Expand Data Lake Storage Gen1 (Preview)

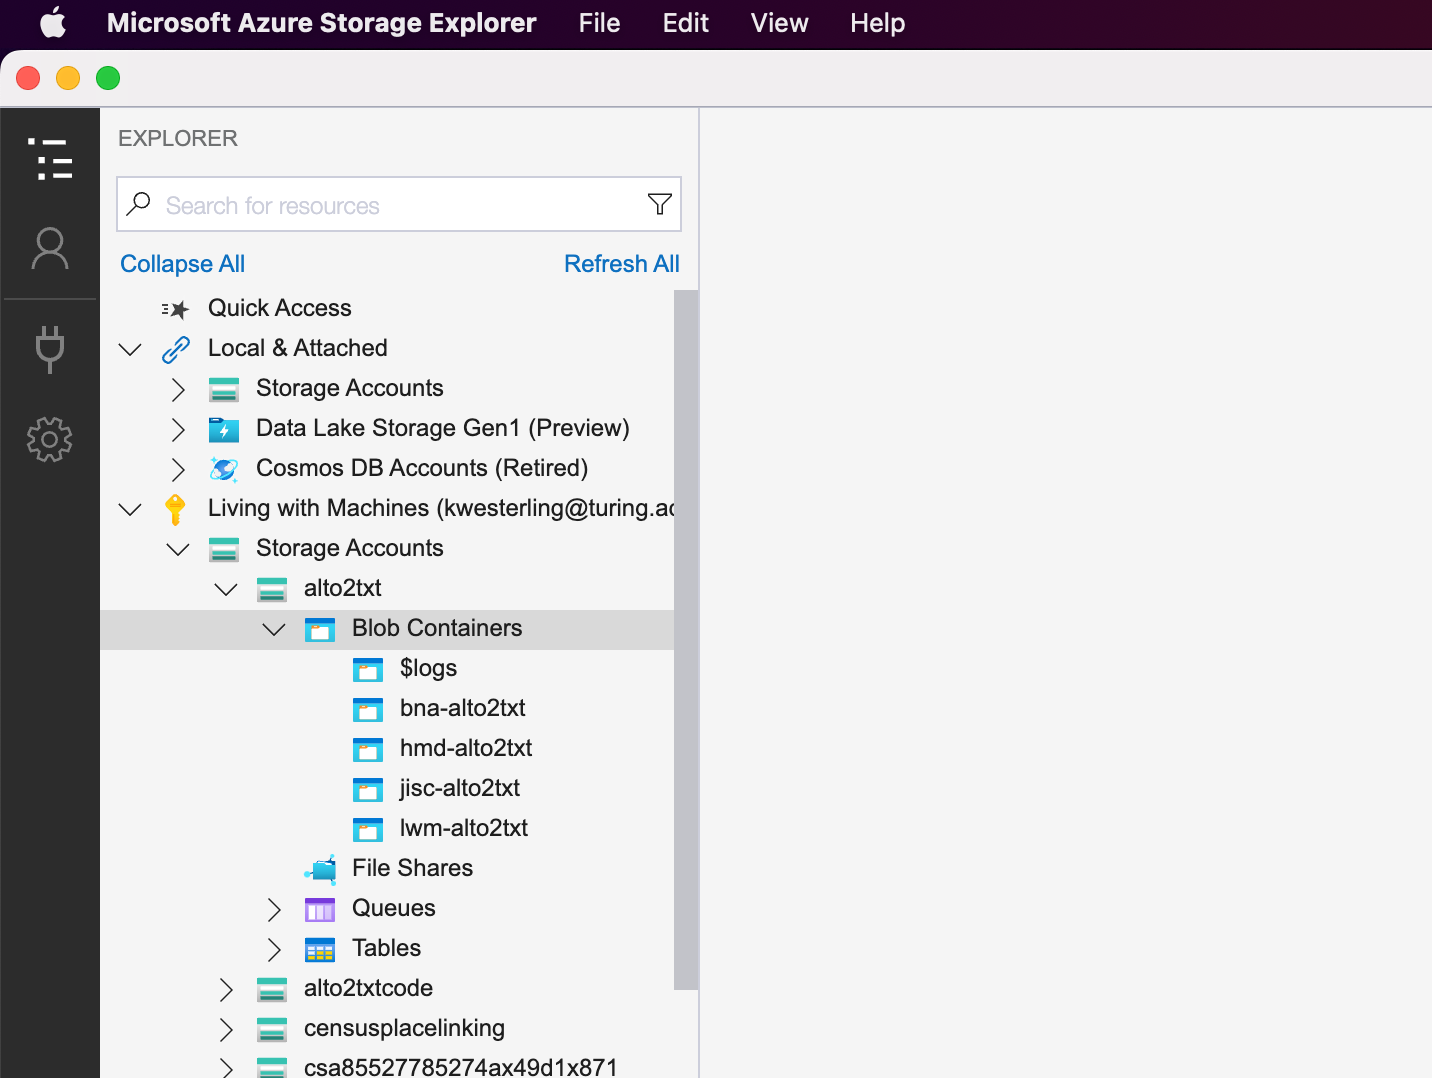point(178,429)
